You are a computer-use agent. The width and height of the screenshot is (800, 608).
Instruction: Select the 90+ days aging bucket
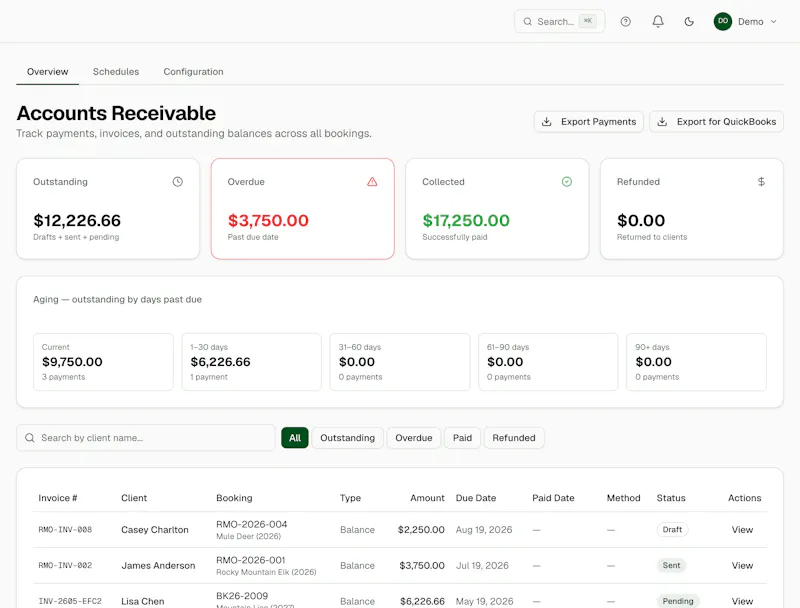point(696,362)
